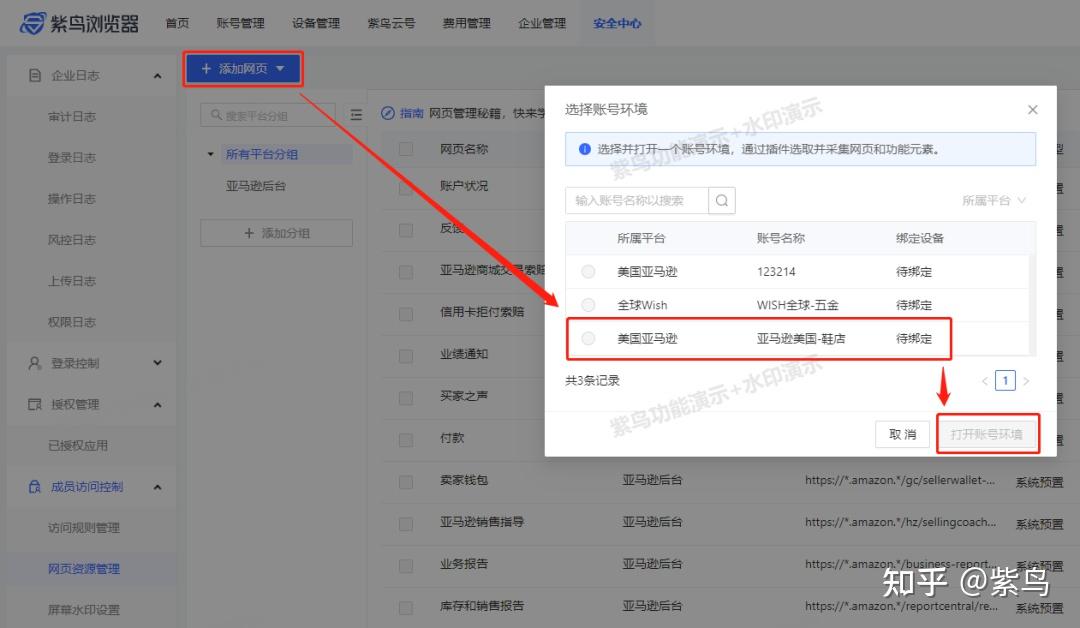The height and width of the screenshot is (628, 1080).
Task: Go to previous page arrow in dialog
Action: (x=984, y=381)
